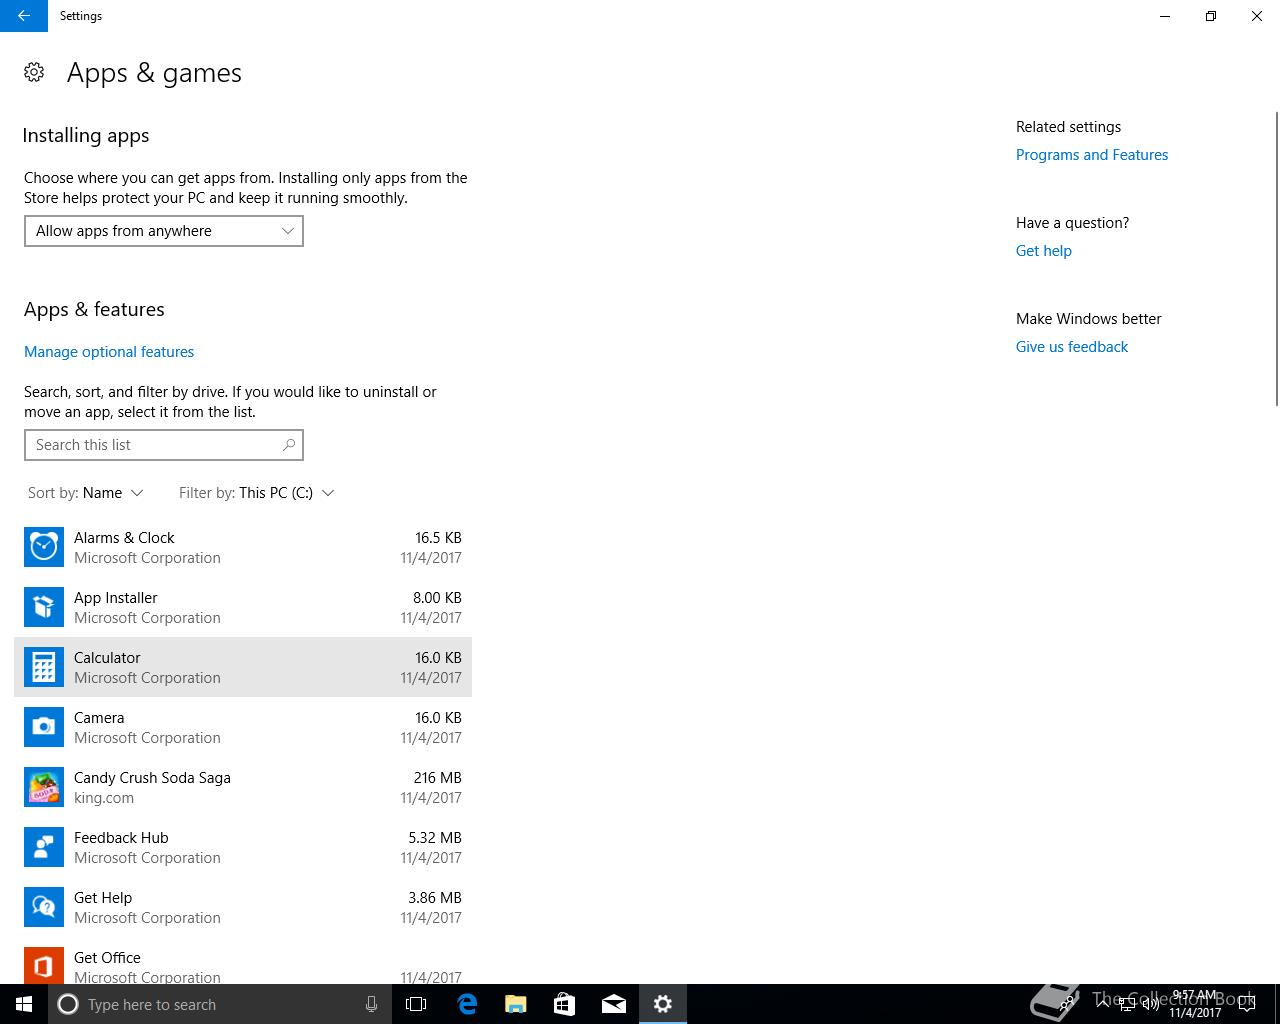Select the Camera list entry name

coord(99,718)
